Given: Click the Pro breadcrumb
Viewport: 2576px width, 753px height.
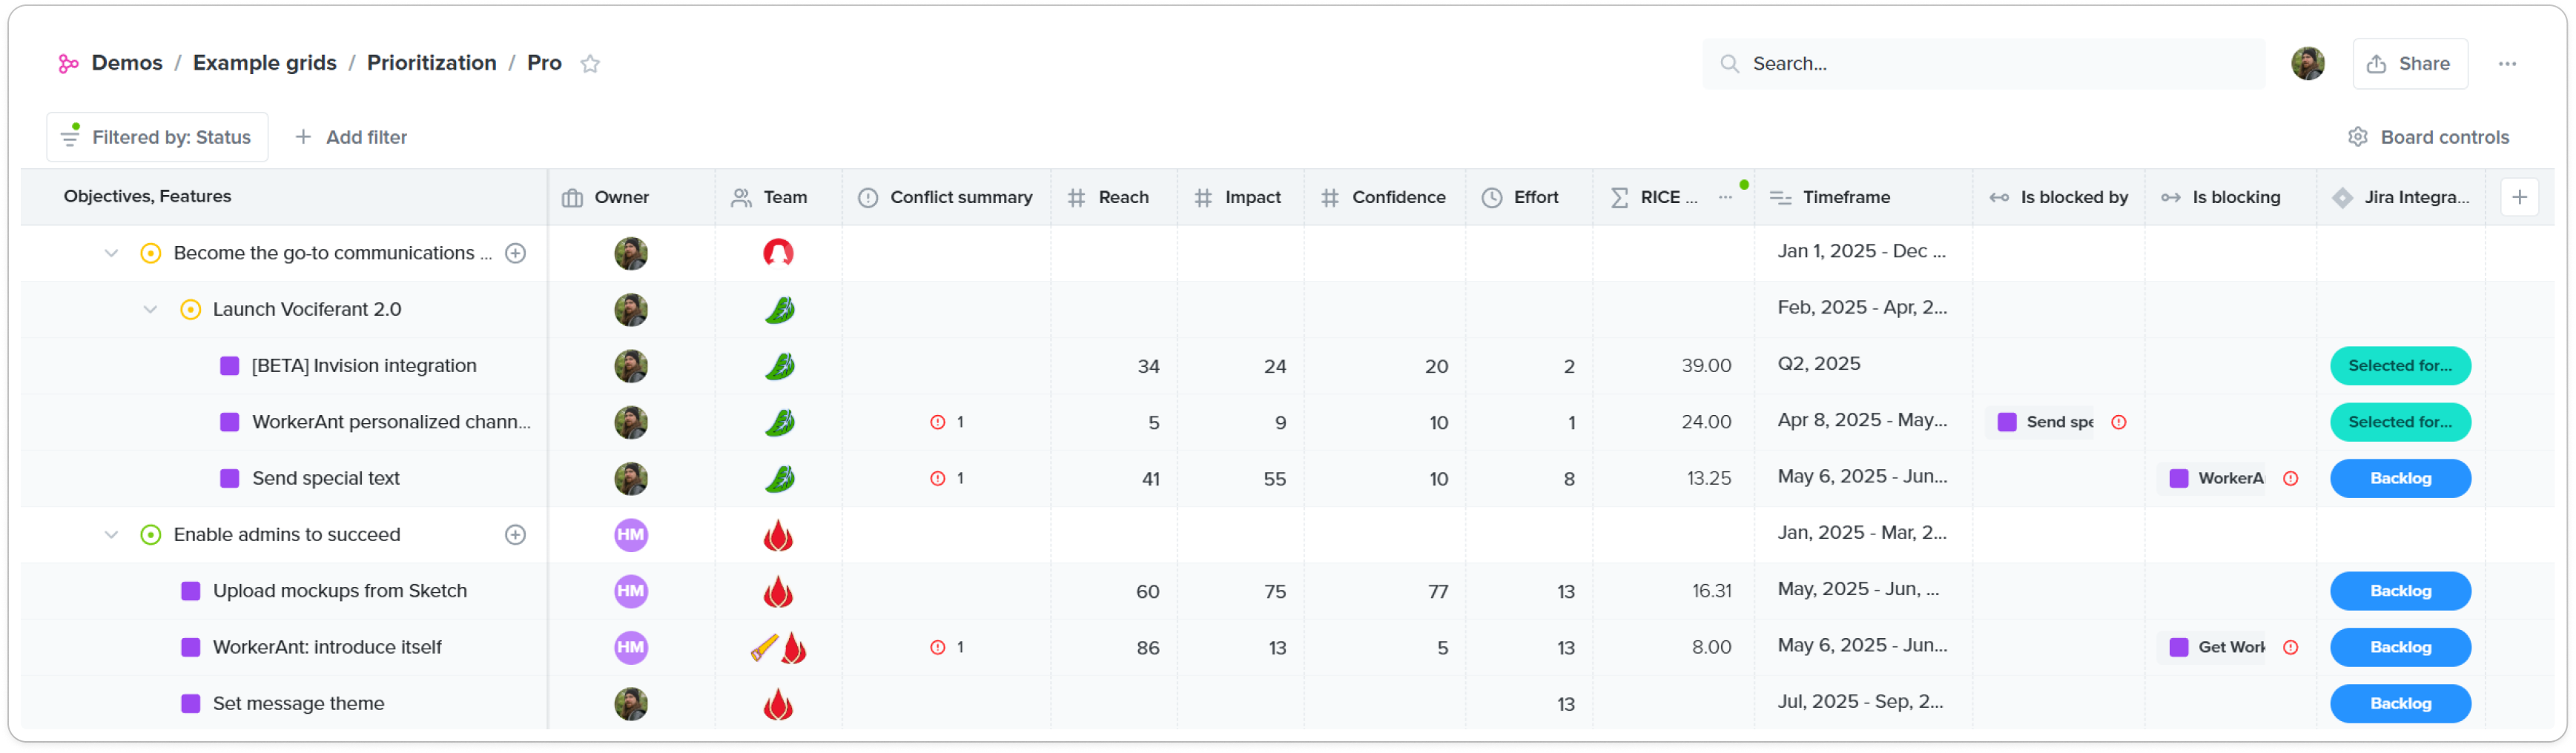Looking at the screenshot, I should 544,63.
